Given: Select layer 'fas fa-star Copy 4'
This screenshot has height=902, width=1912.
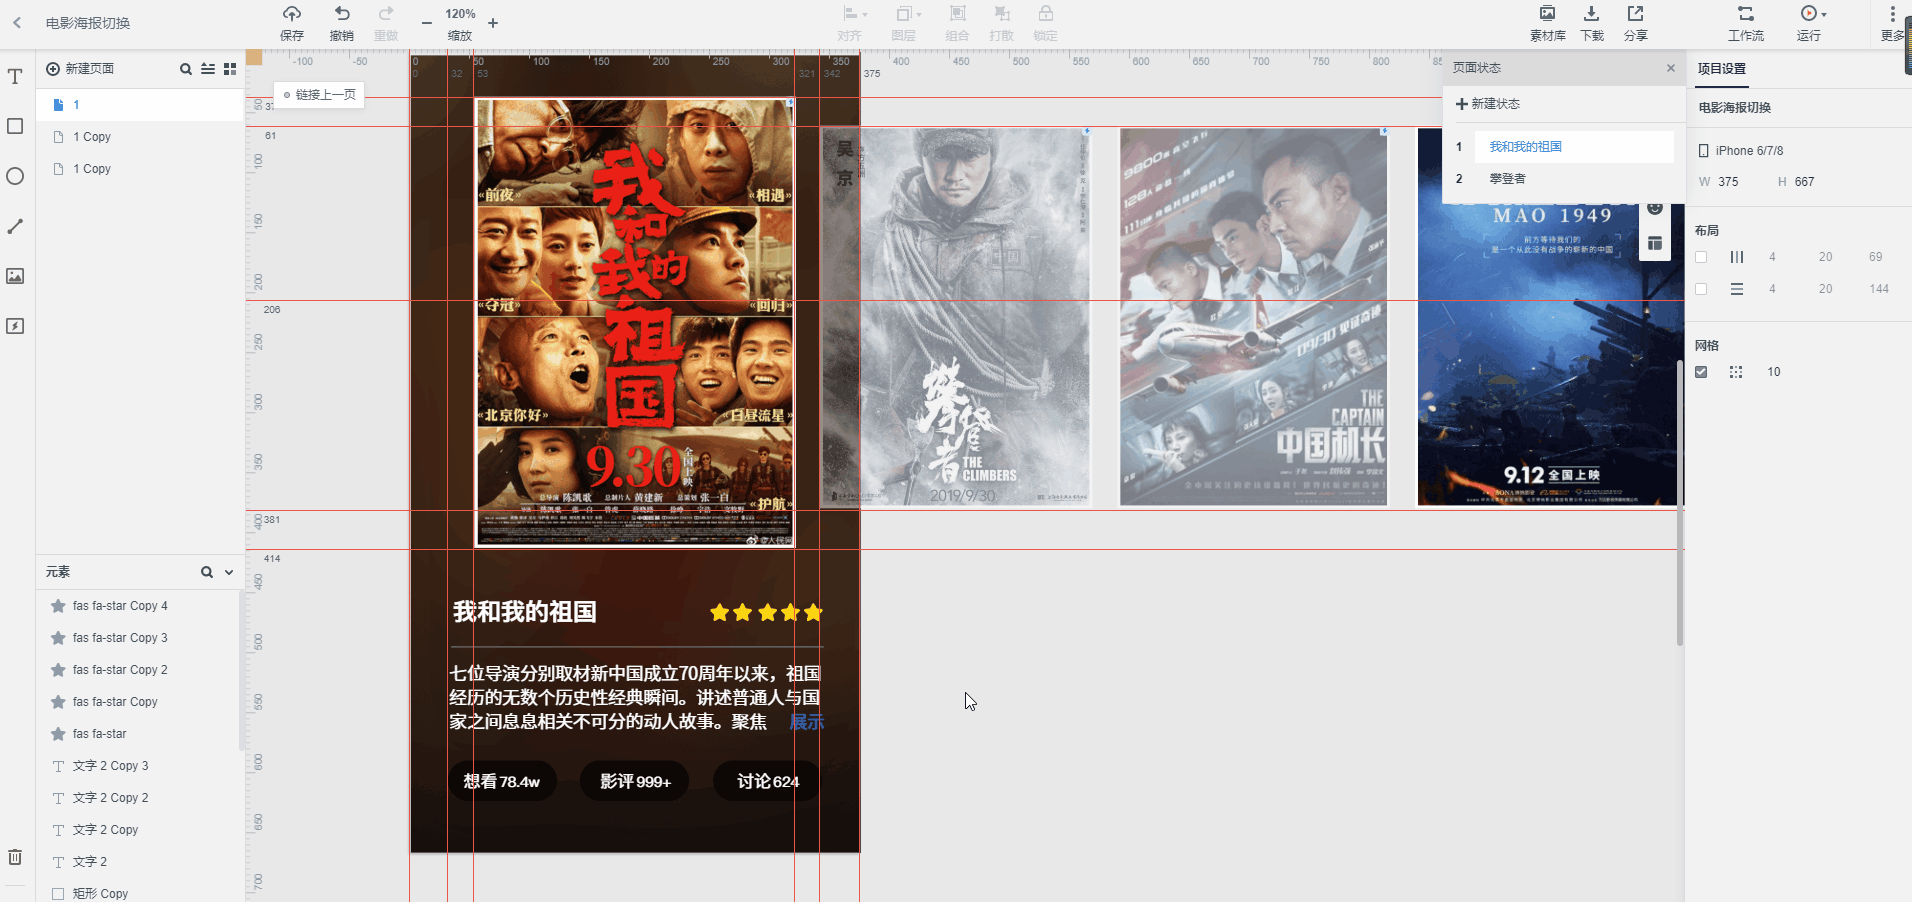Looking at the screenshot, I should 140,606.
